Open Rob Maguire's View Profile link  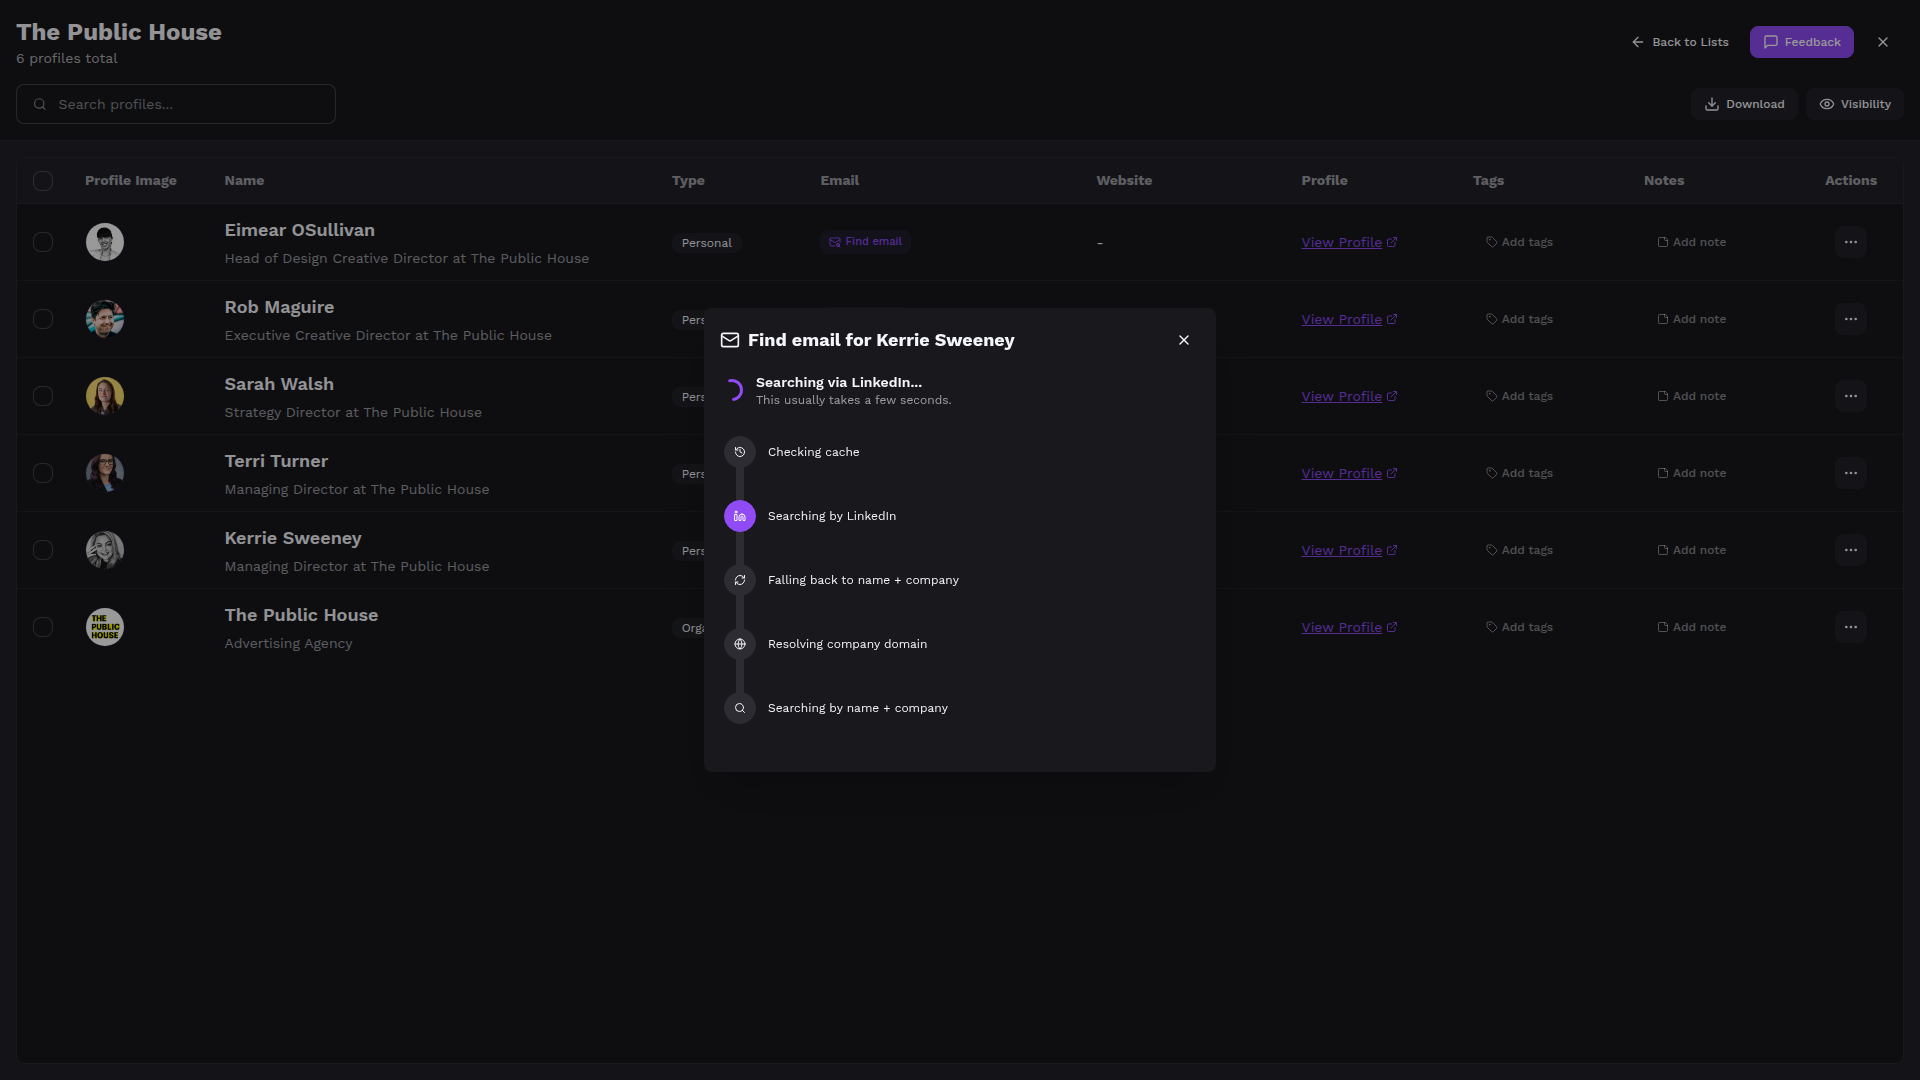coord(1349,319)
